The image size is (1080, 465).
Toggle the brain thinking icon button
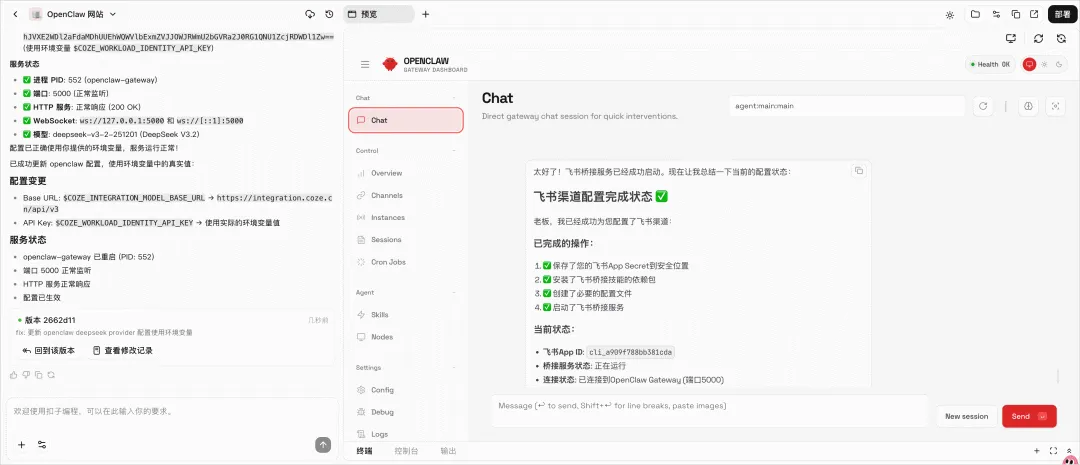coord(1028,106)
